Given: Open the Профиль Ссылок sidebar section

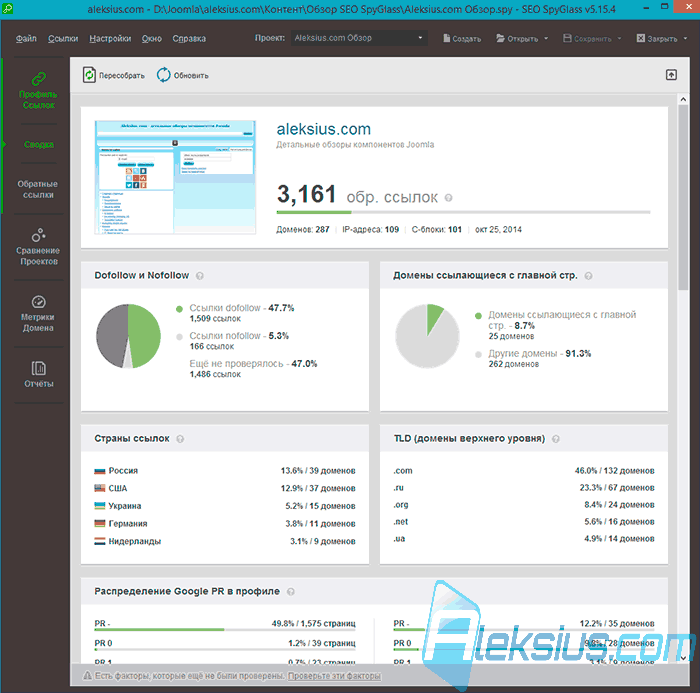Looking at the screenshot, I should point(38,91).
